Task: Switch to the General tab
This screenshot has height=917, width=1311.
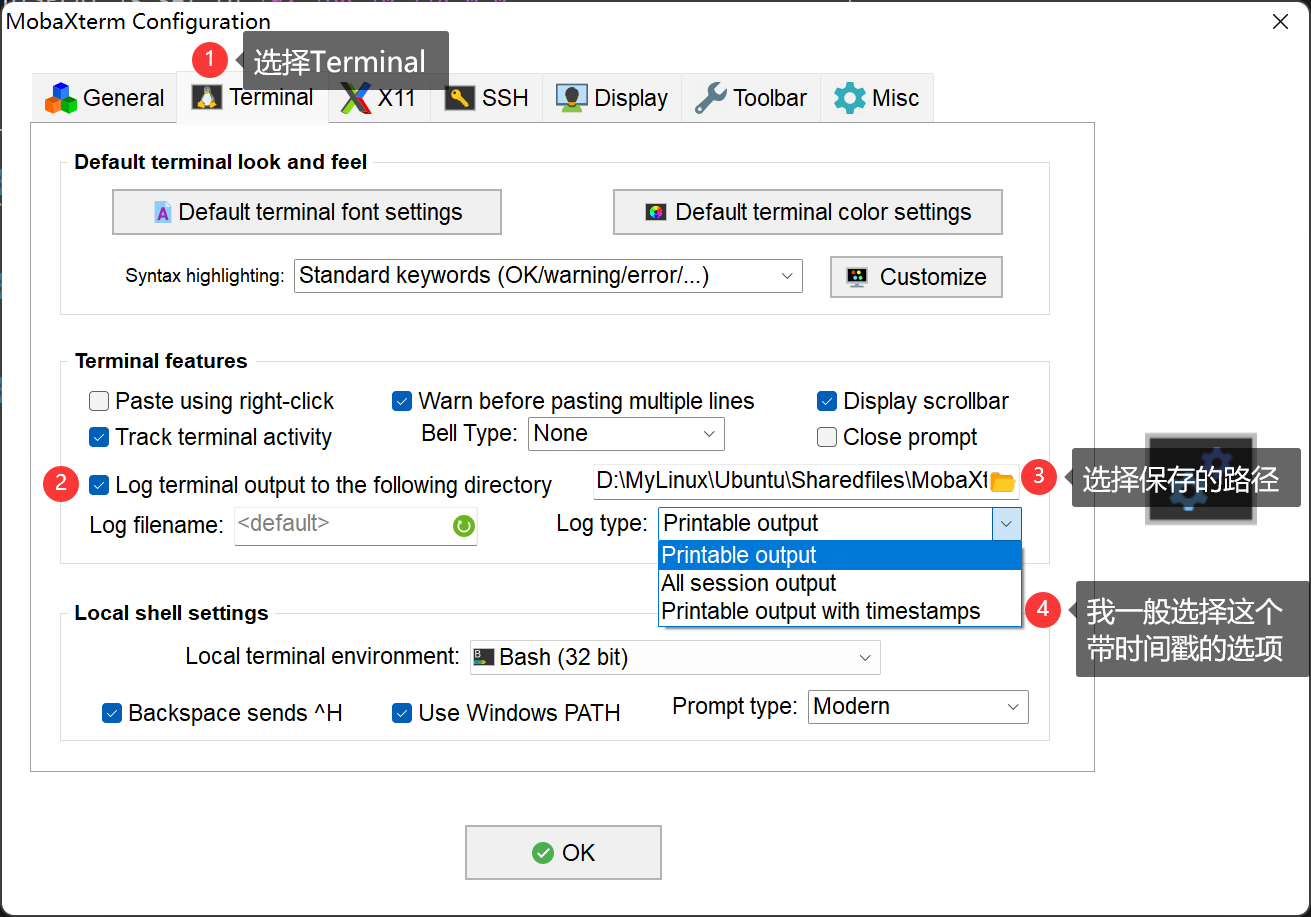Action: click(x=105, y=98)
